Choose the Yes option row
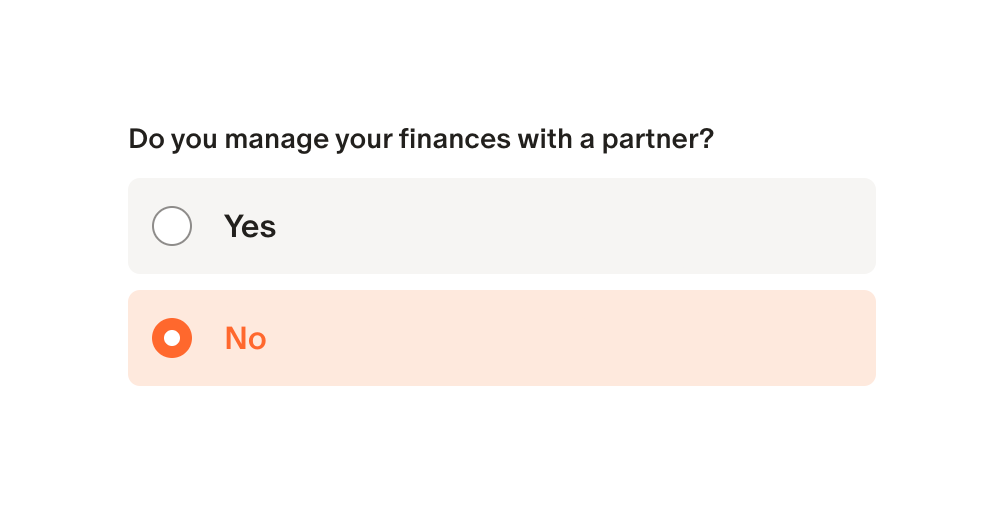 [502, 226]
